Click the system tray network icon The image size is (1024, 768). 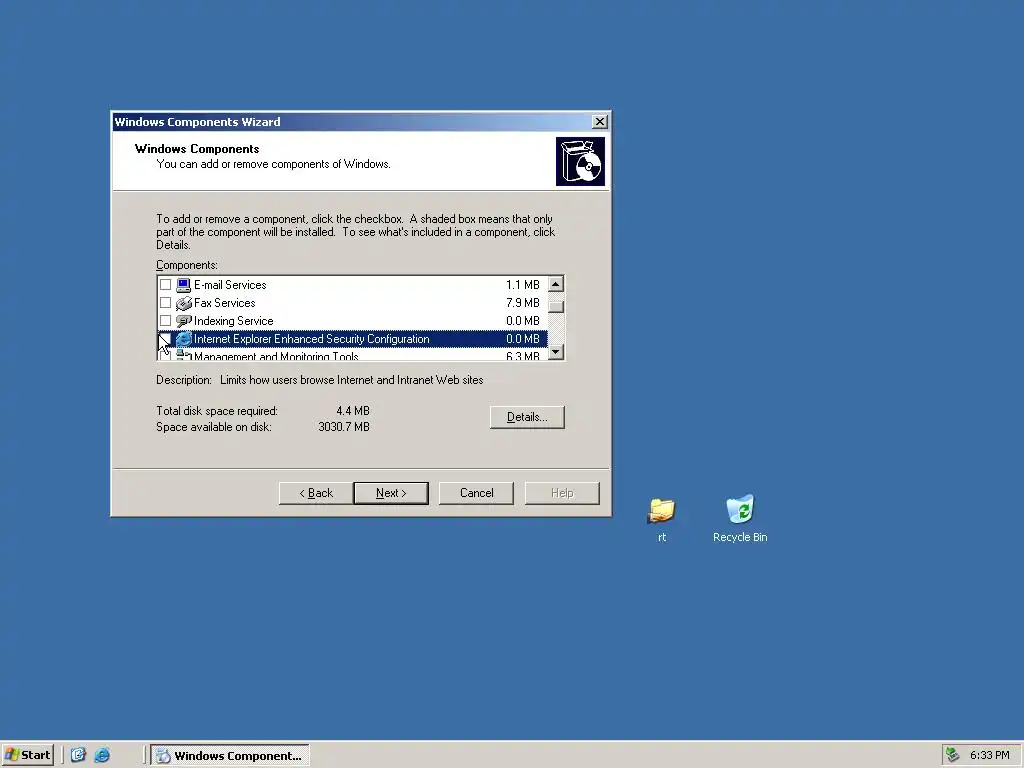click(x=953, y=755)
